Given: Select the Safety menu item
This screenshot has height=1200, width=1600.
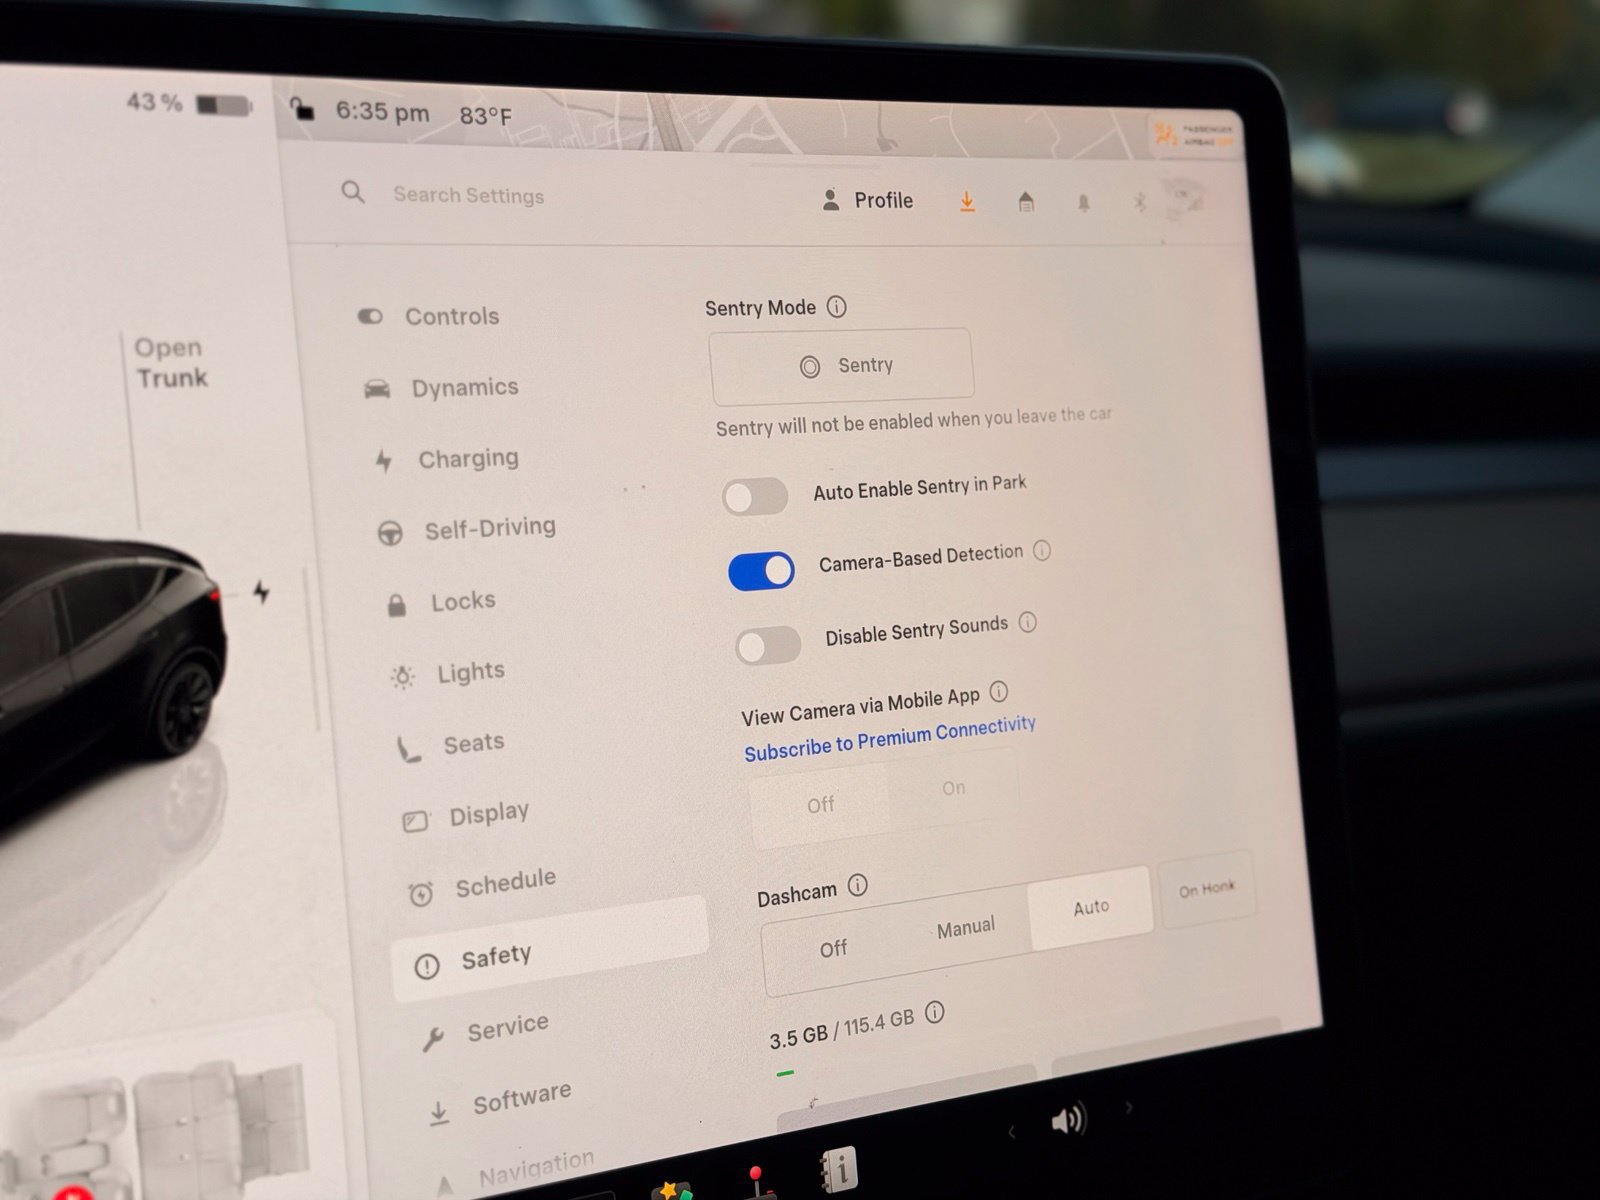Looking at the screenshot, I should pyautogui.click(x=550, y=950).
